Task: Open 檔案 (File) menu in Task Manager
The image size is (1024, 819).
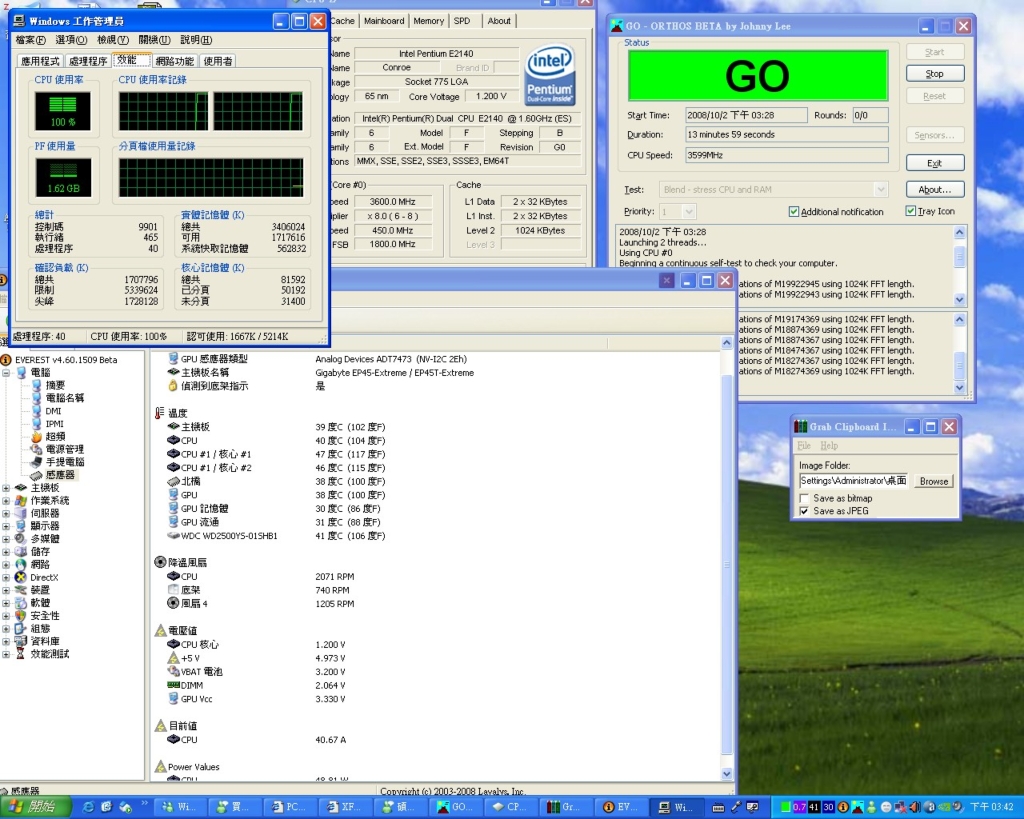Action: point(31,40)
